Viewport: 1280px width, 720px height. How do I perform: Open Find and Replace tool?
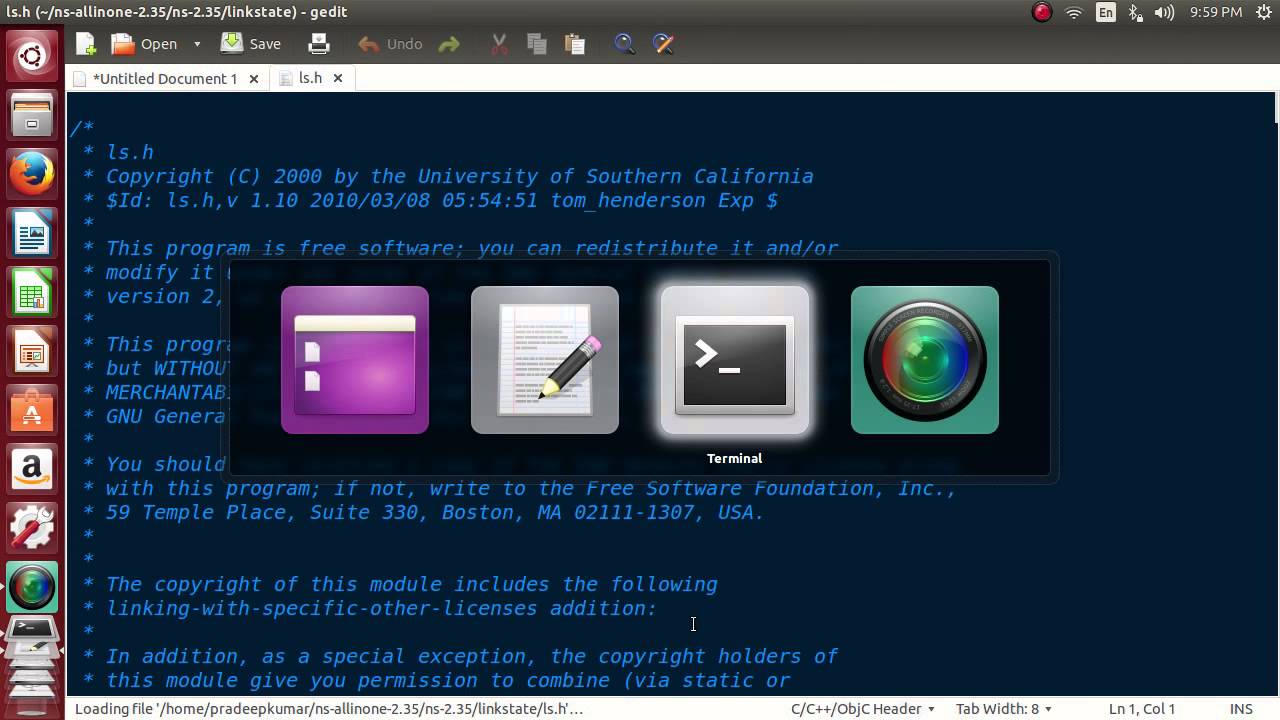tap(663, 44)
